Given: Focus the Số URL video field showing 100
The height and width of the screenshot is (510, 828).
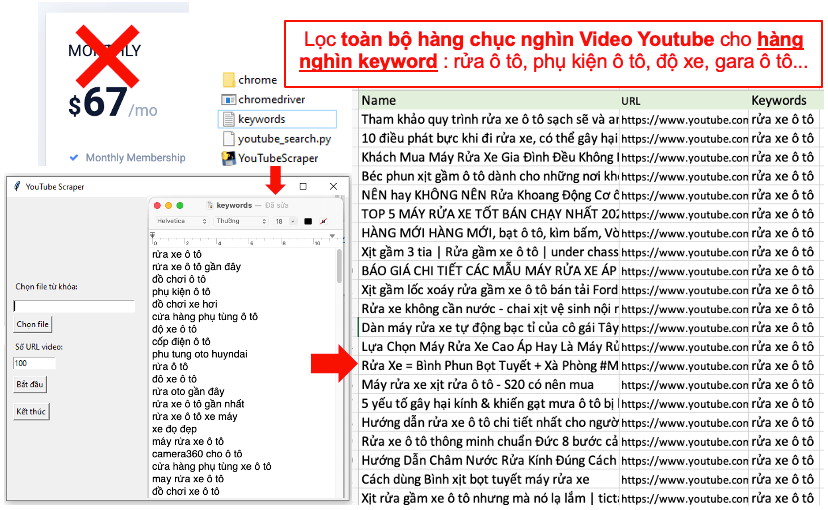Looking at the screenshot, I should click(x=34, y=363).
